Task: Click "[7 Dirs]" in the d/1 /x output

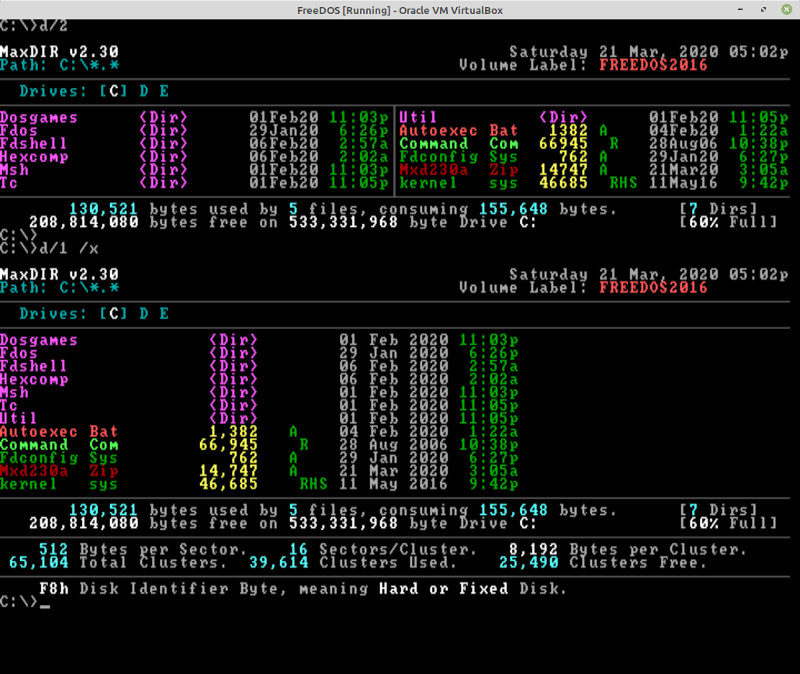Action: click(x=718, y=510)
